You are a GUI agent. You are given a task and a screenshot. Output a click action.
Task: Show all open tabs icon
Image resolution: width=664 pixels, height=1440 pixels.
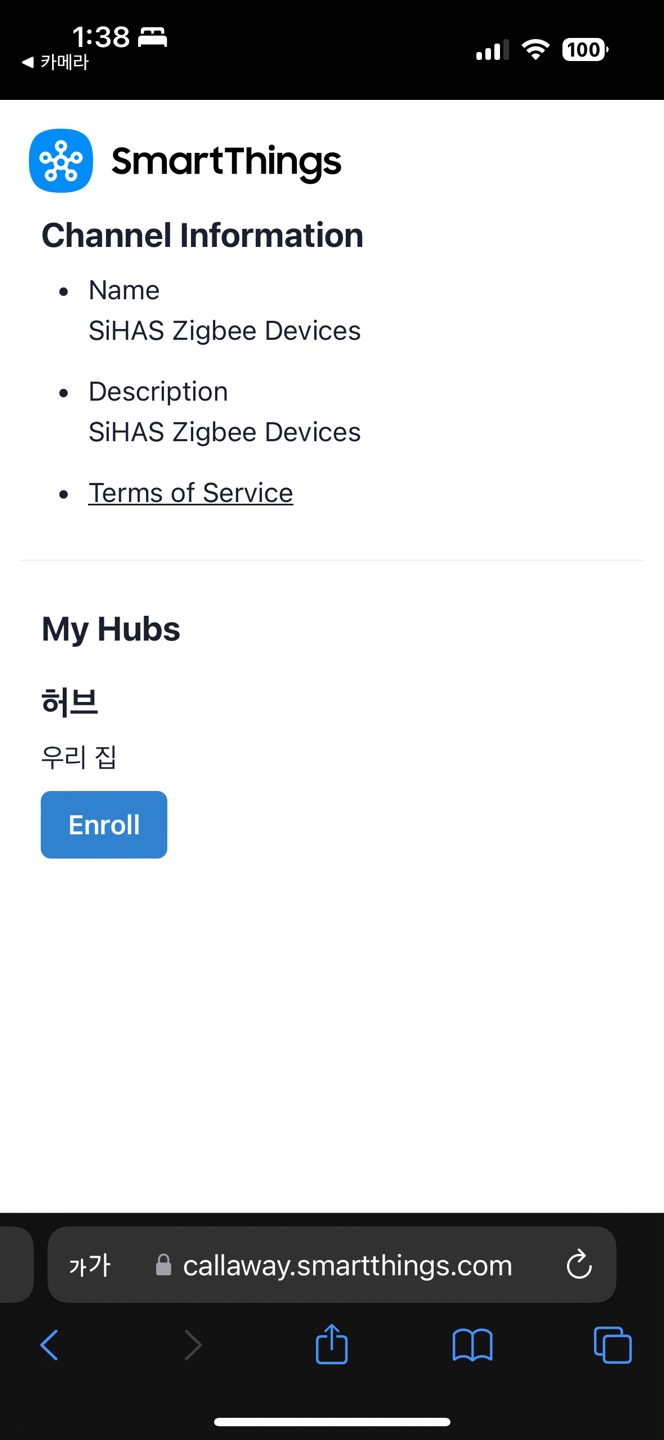(x=613, y=1345)
